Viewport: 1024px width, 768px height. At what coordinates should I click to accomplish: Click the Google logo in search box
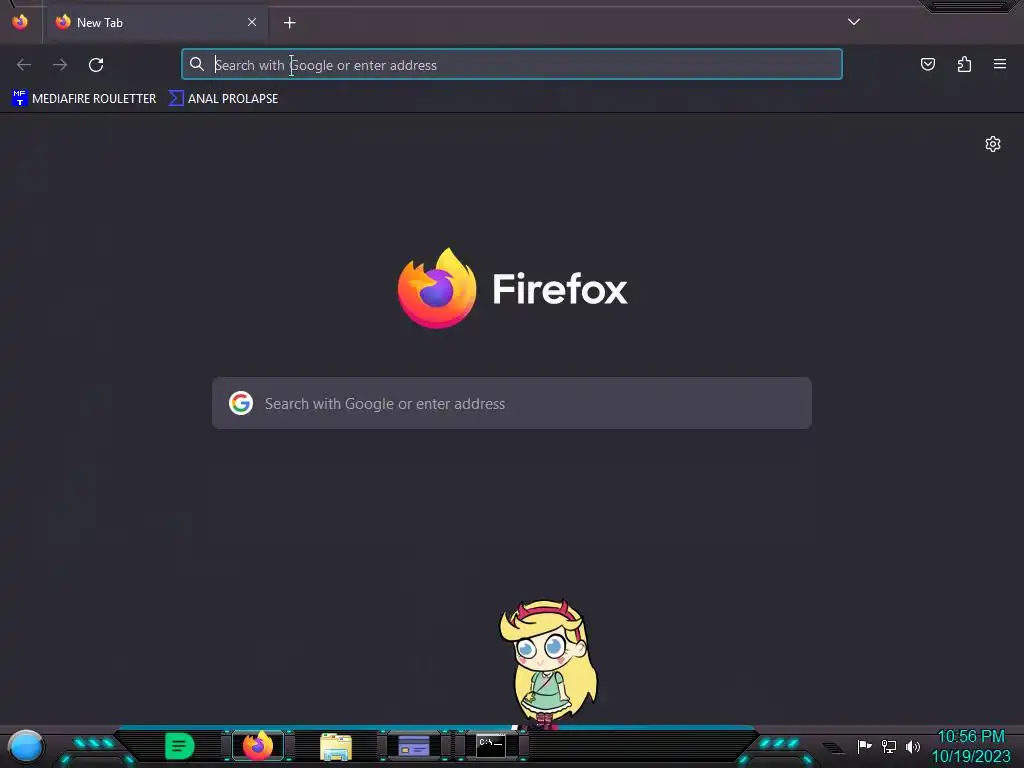(241, 403)
